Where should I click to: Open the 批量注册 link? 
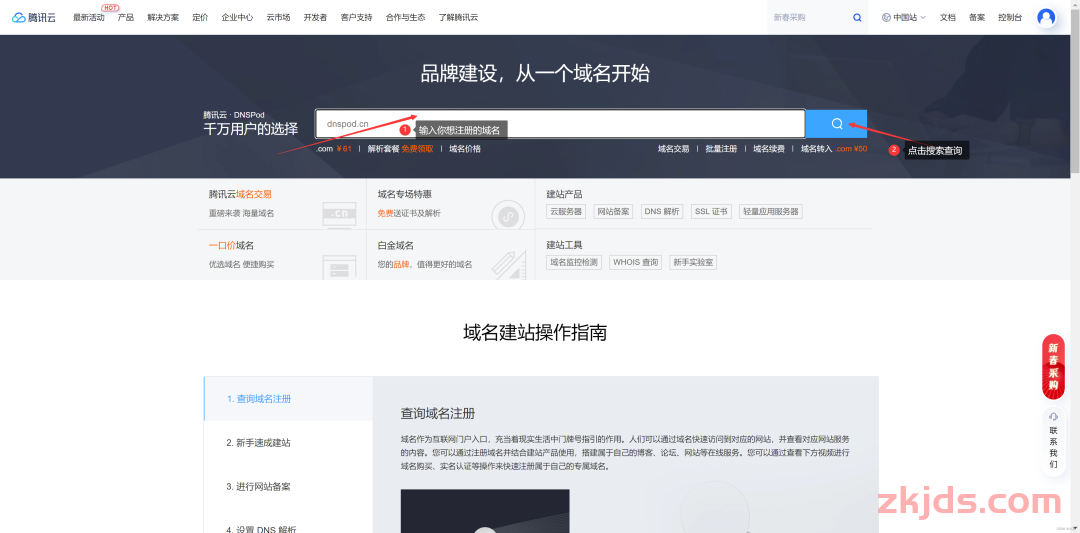point(721,149)
